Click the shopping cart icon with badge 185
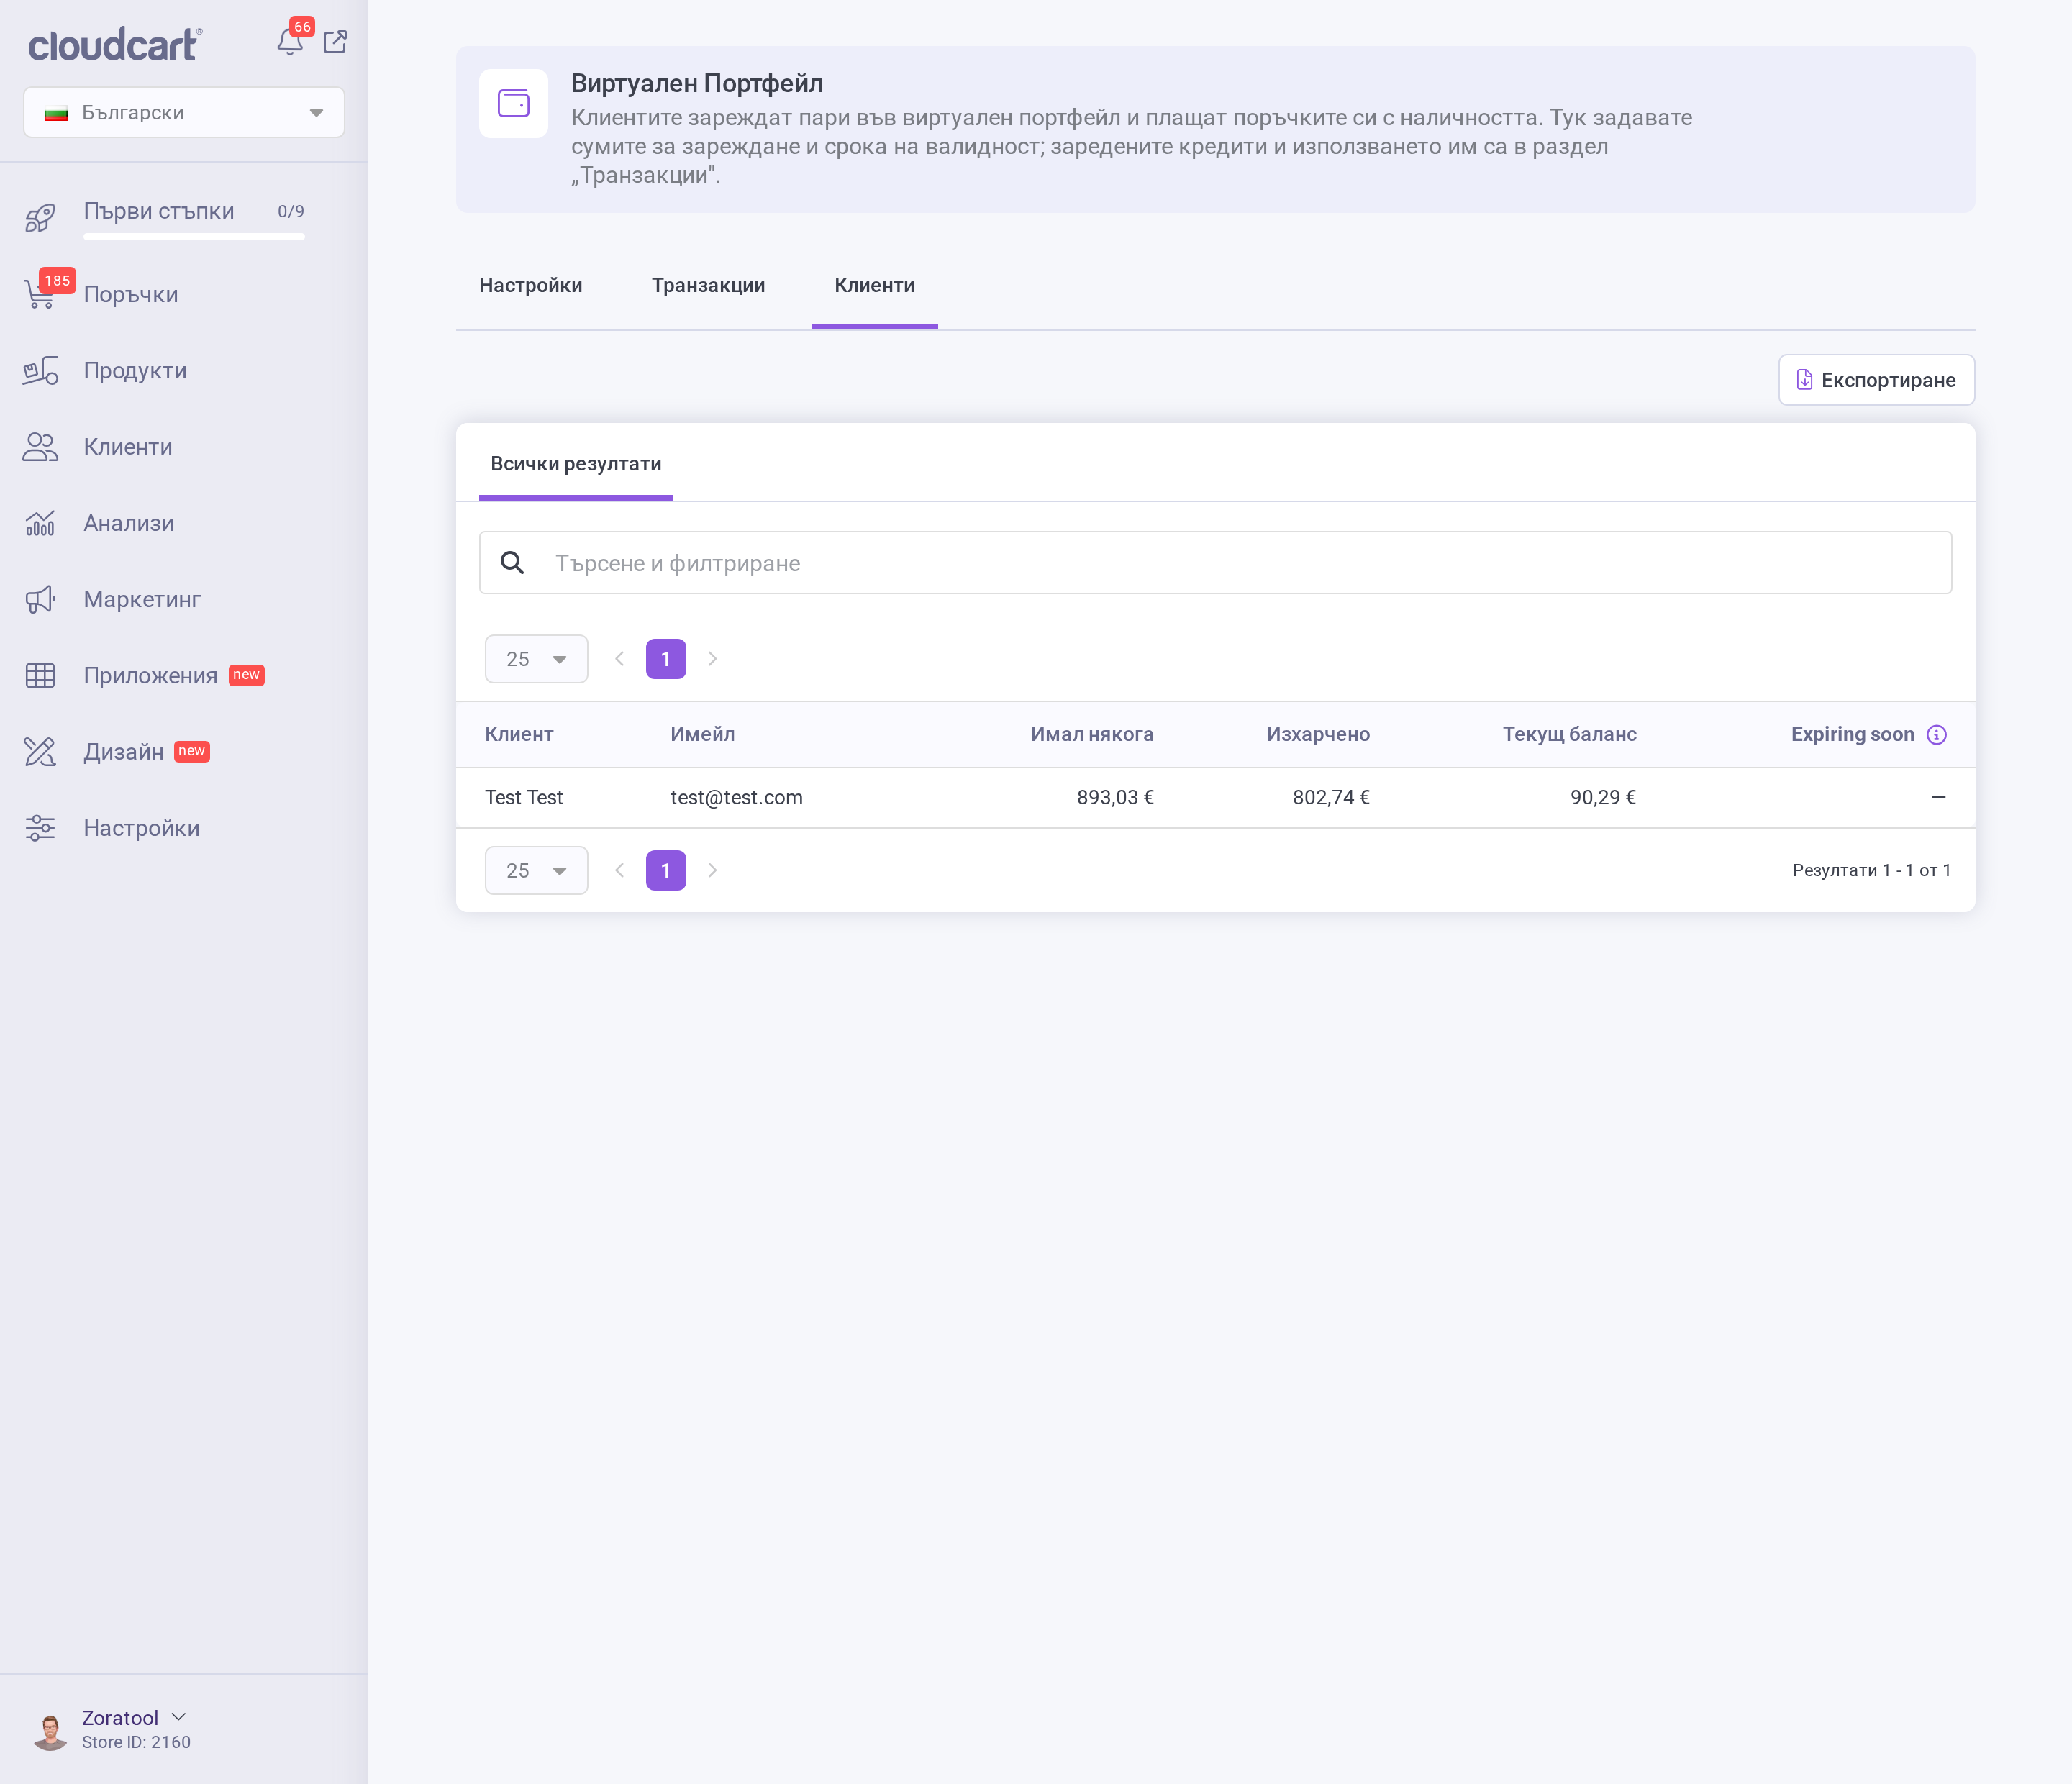Image resolution: width=2072 pixels, height=1784 pixels. point(40,294)
